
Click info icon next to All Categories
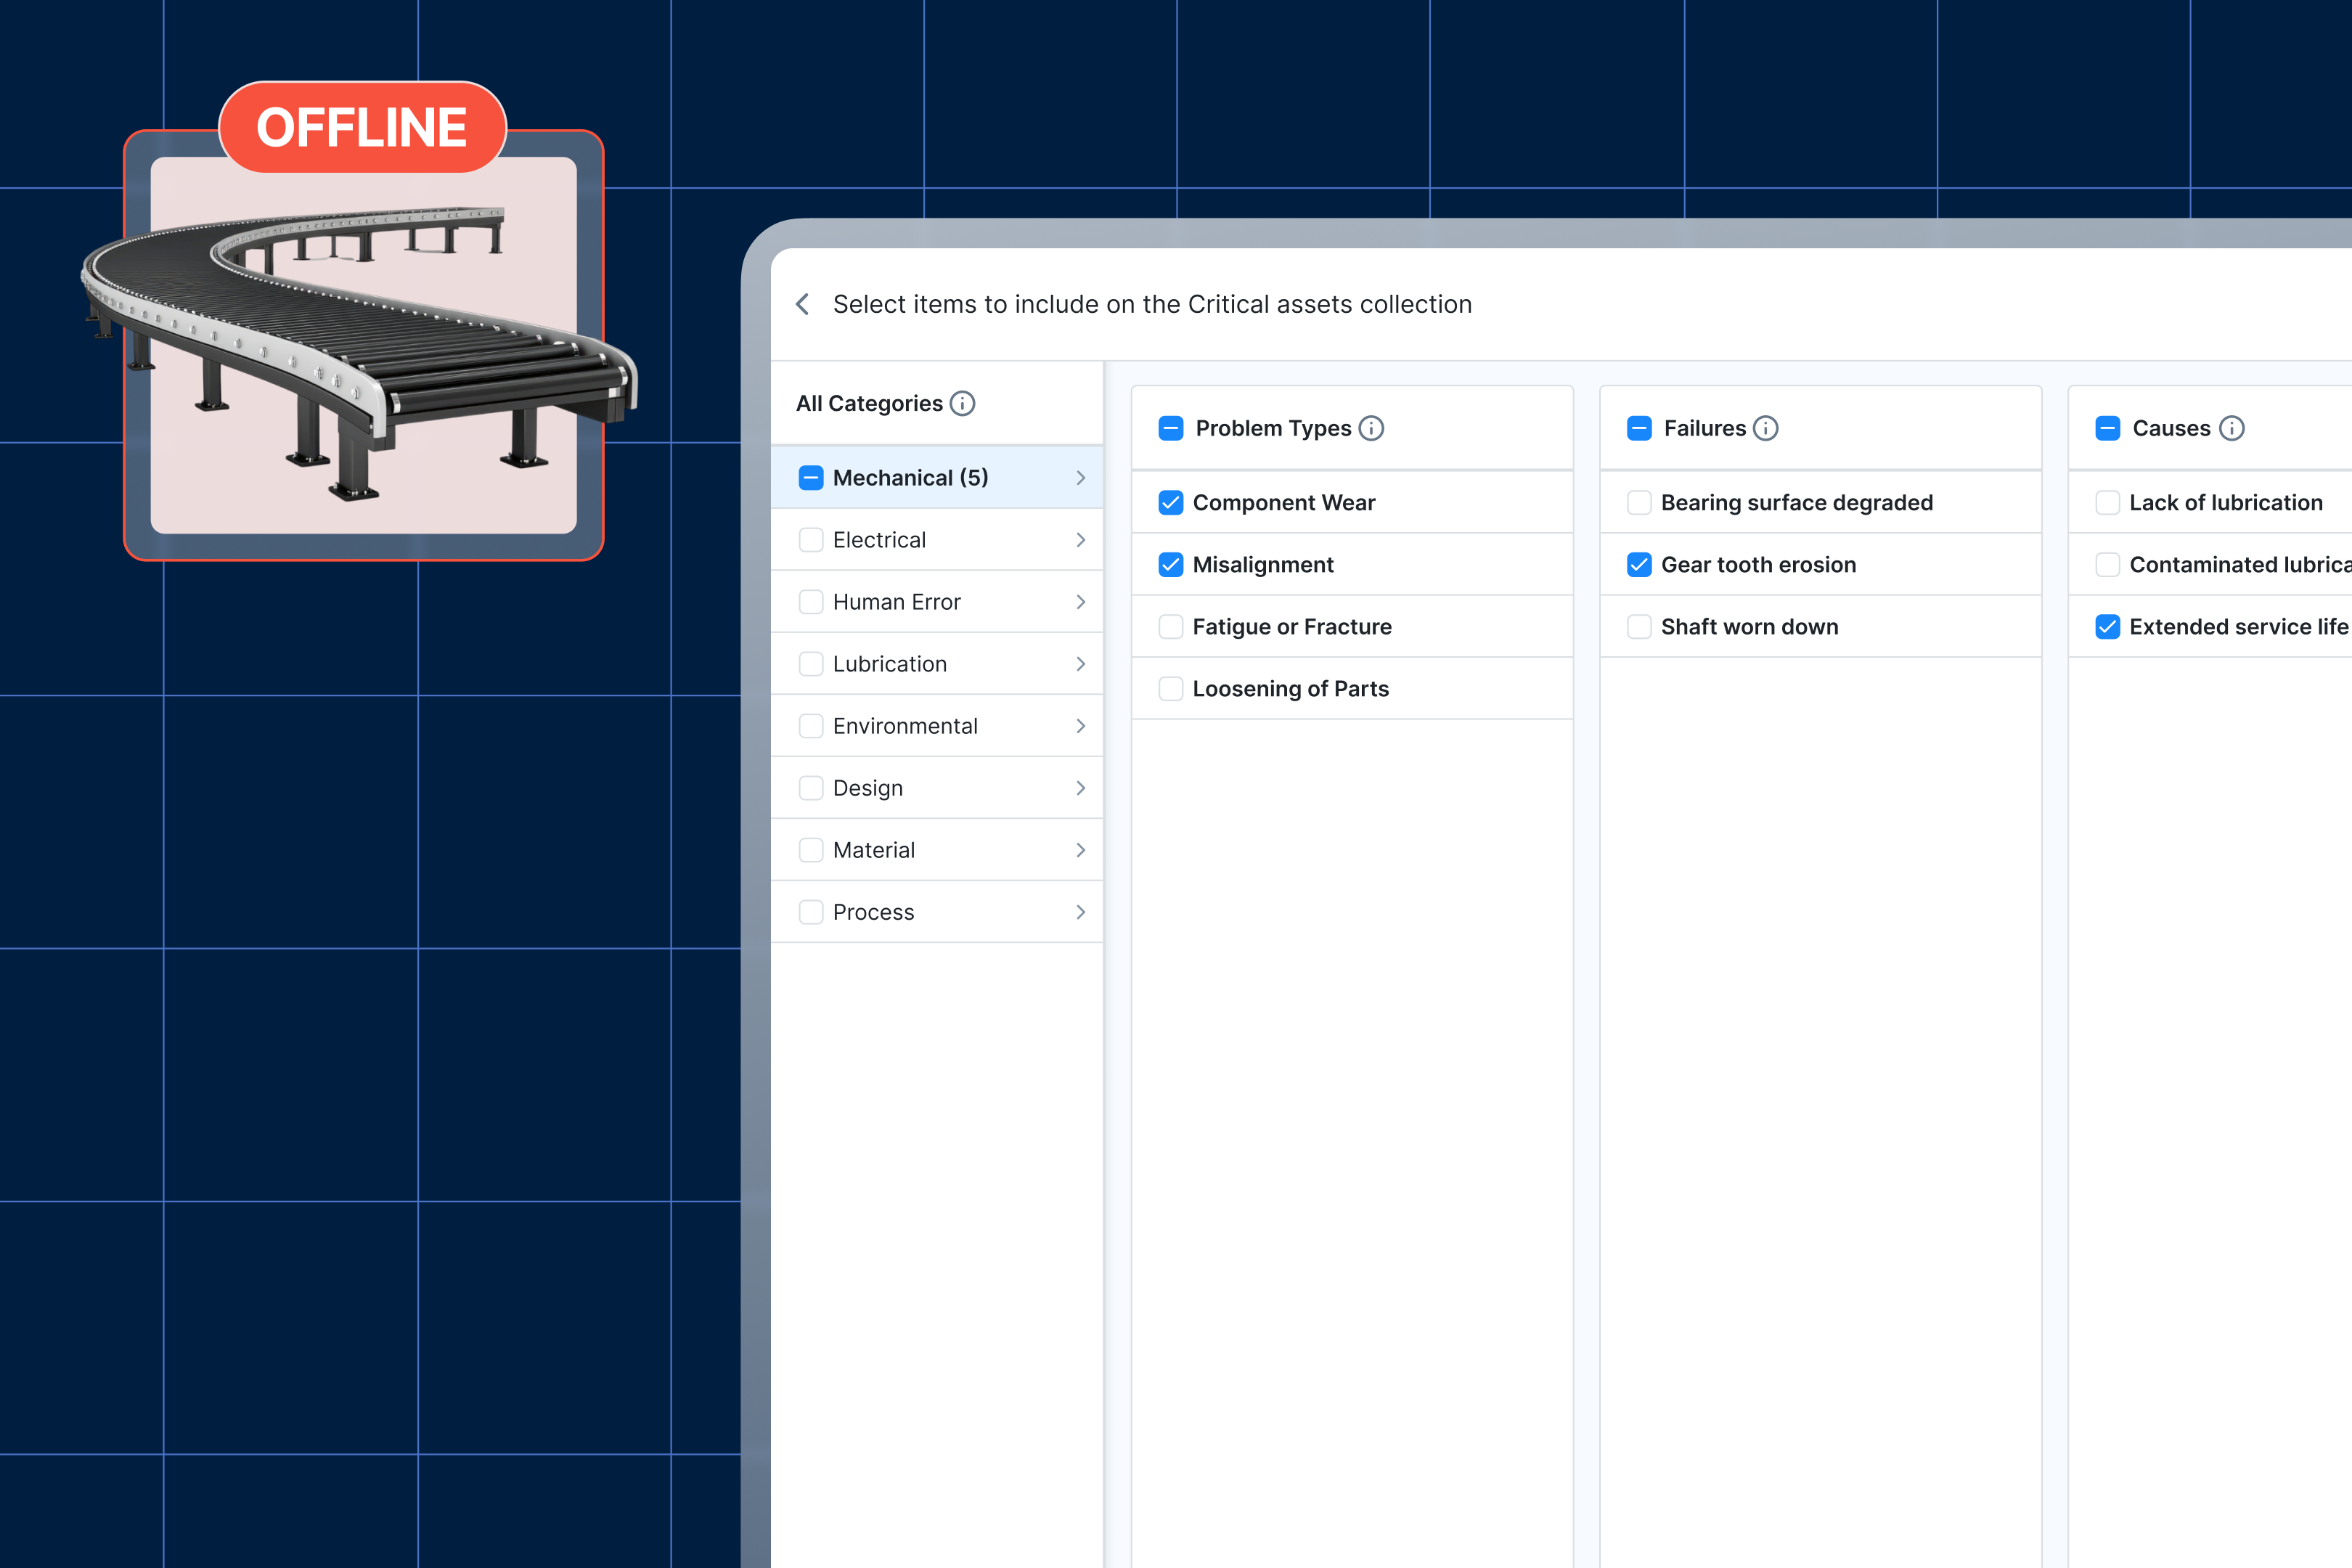coord(962,403)
